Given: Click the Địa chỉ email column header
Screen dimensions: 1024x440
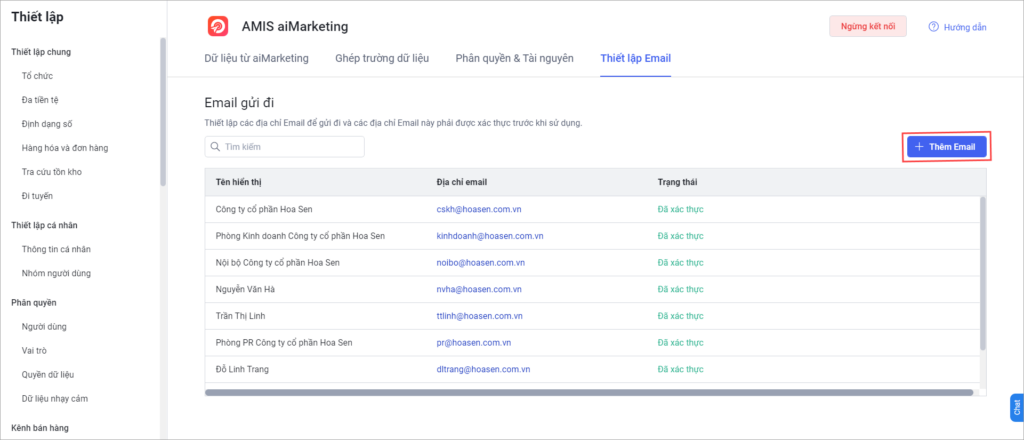Looking at the screenshot, I should 463,181.
